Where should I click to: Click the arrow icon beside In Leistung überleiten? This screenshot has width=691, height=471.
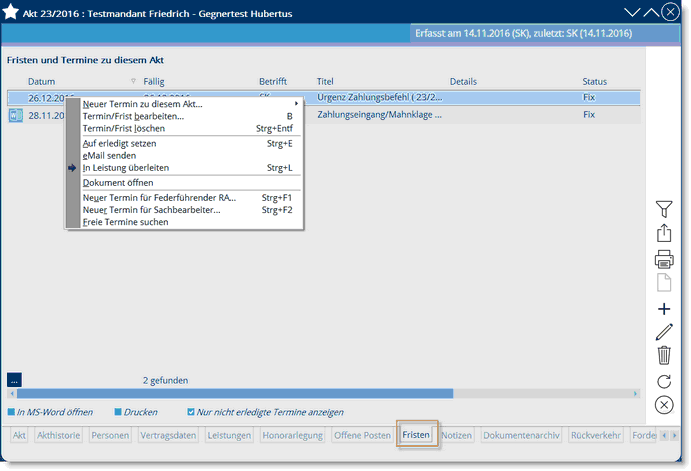(x=72, y=168)
